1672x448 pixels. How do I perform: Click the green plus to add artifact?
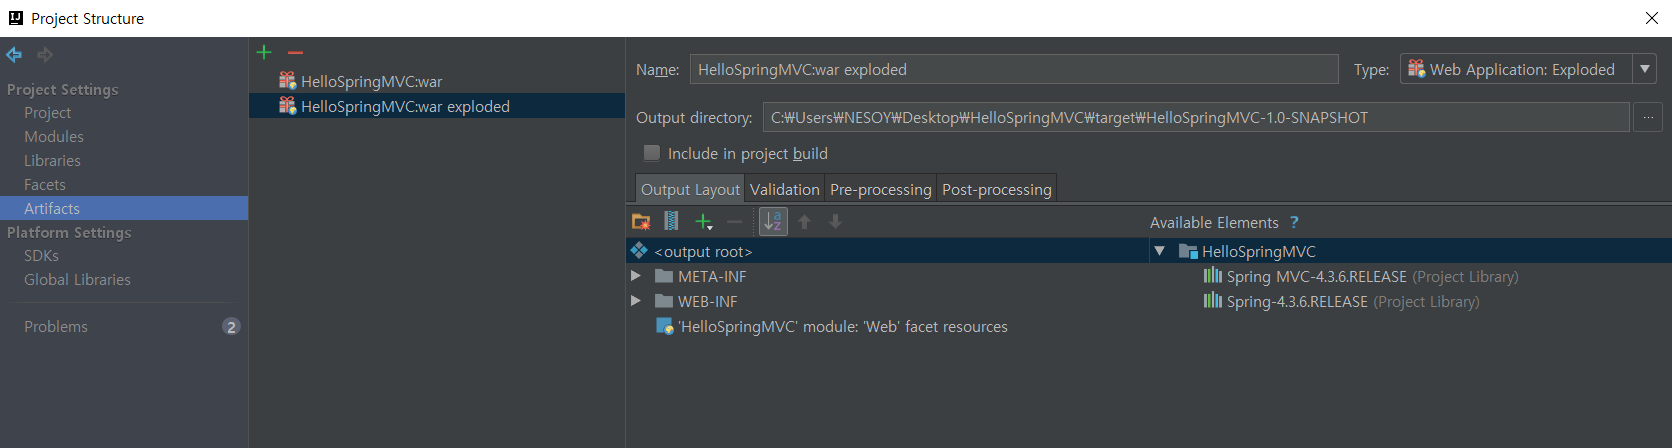(x=264, y=52)
